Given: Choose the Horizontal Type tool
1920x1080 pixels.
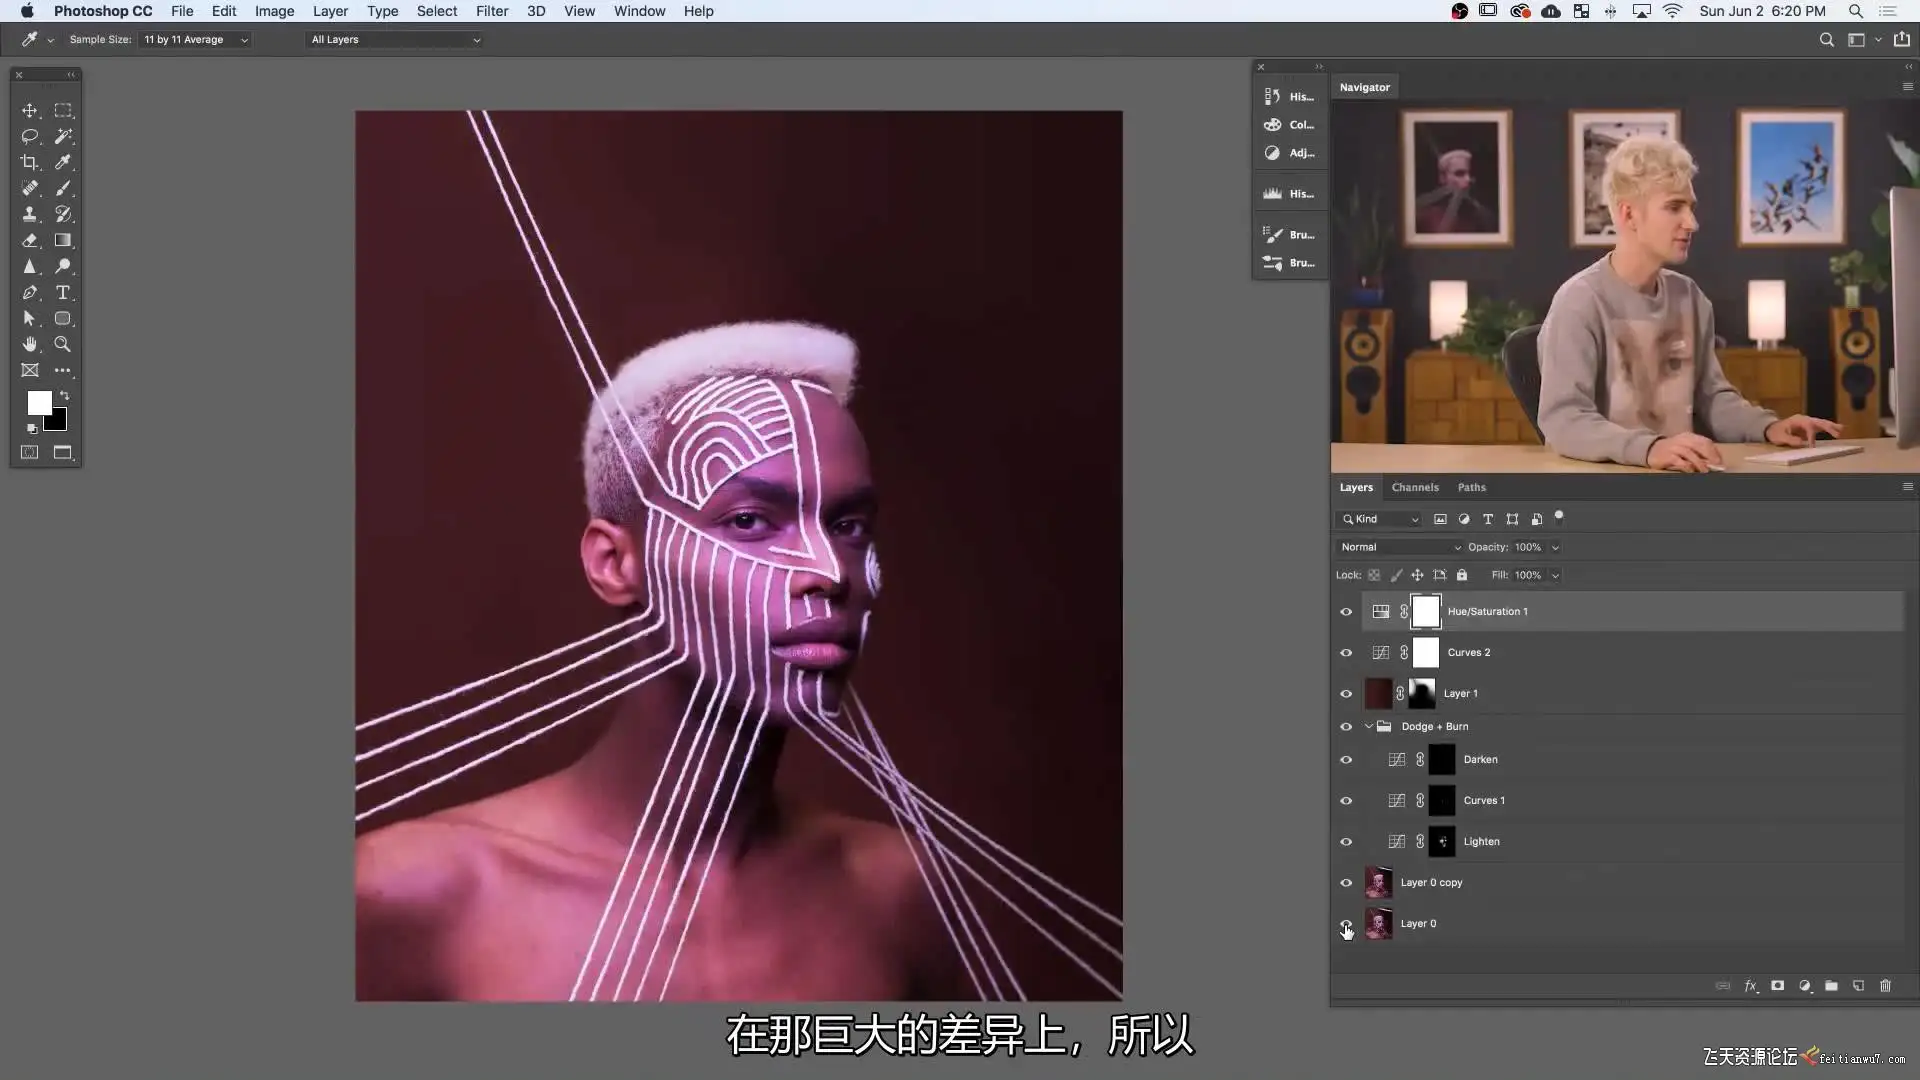Looking at the screenshot, I should coord(62,292).
